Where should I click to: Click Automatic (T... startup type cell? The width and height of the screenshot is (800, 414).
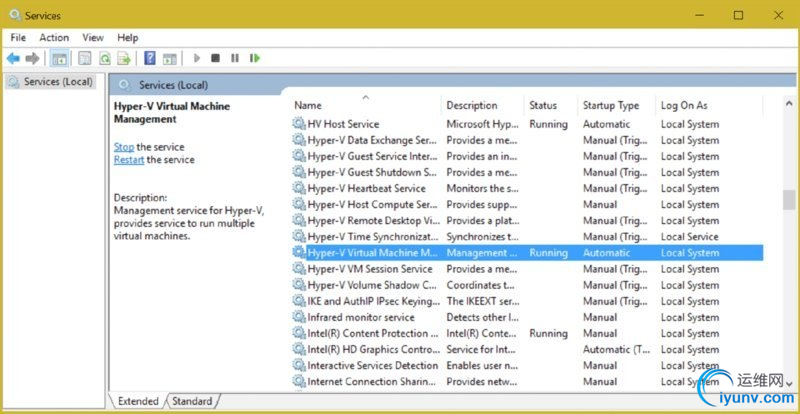(616, 350)
